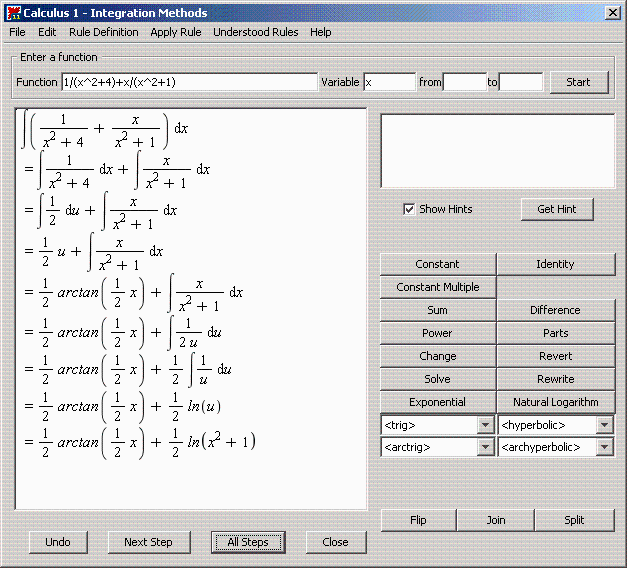The height and width of the screenshot is (568, 627).
Task: Click the Start button
Action: coord(578,82)
